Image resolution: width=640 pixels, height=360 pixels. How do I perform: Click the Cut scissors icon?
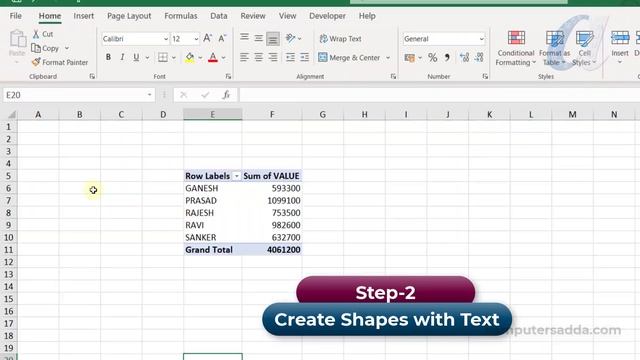[36, 34]
